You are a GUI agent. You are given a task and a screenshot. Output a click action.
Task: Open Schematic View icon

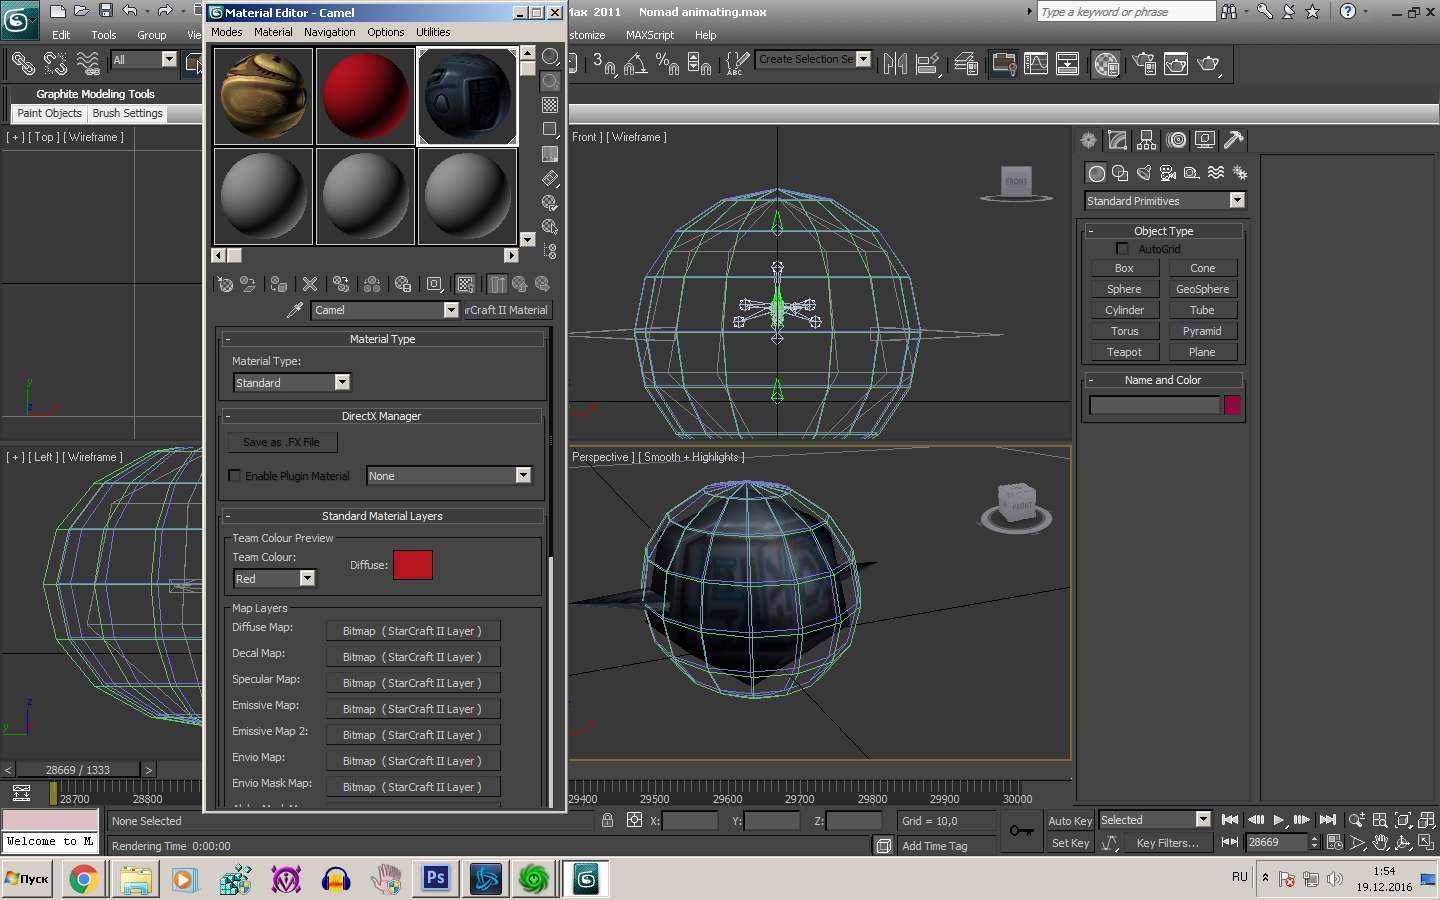pos(1068,64)
